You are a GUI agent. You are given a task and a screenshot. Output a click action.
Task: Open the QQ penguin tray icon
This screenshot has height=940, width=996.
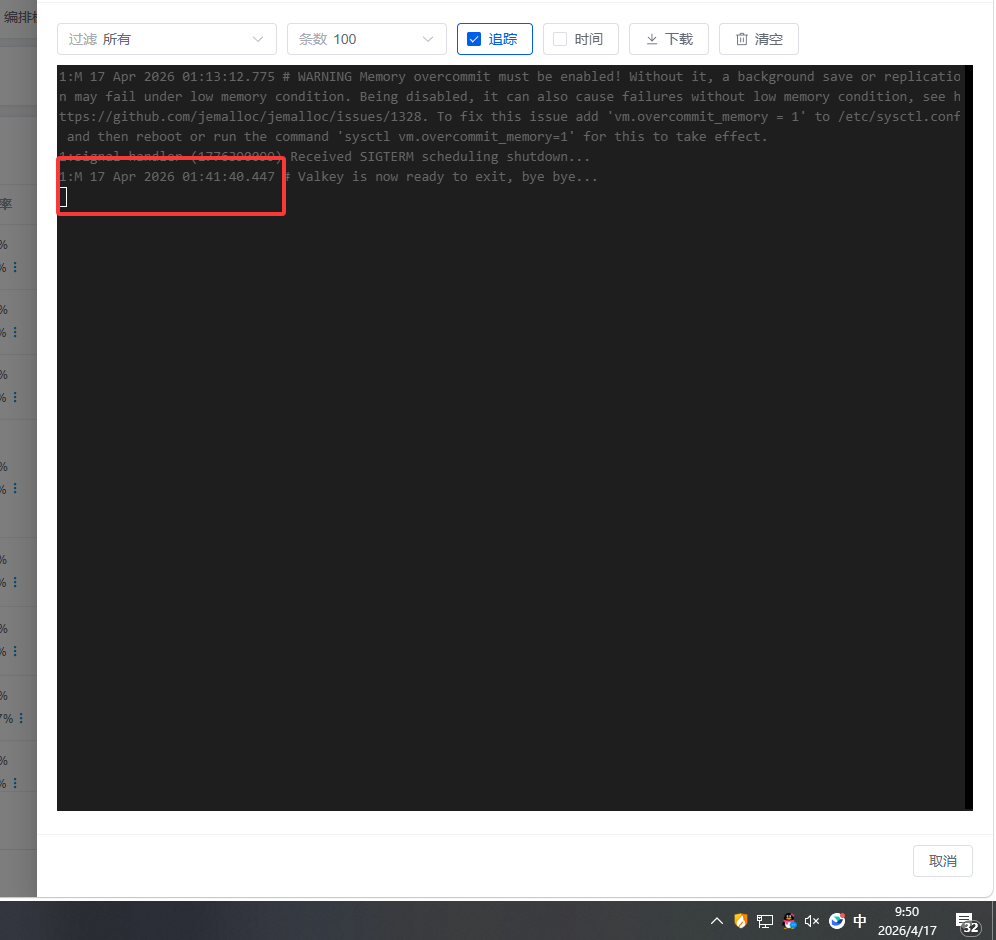tap(789, 921)
